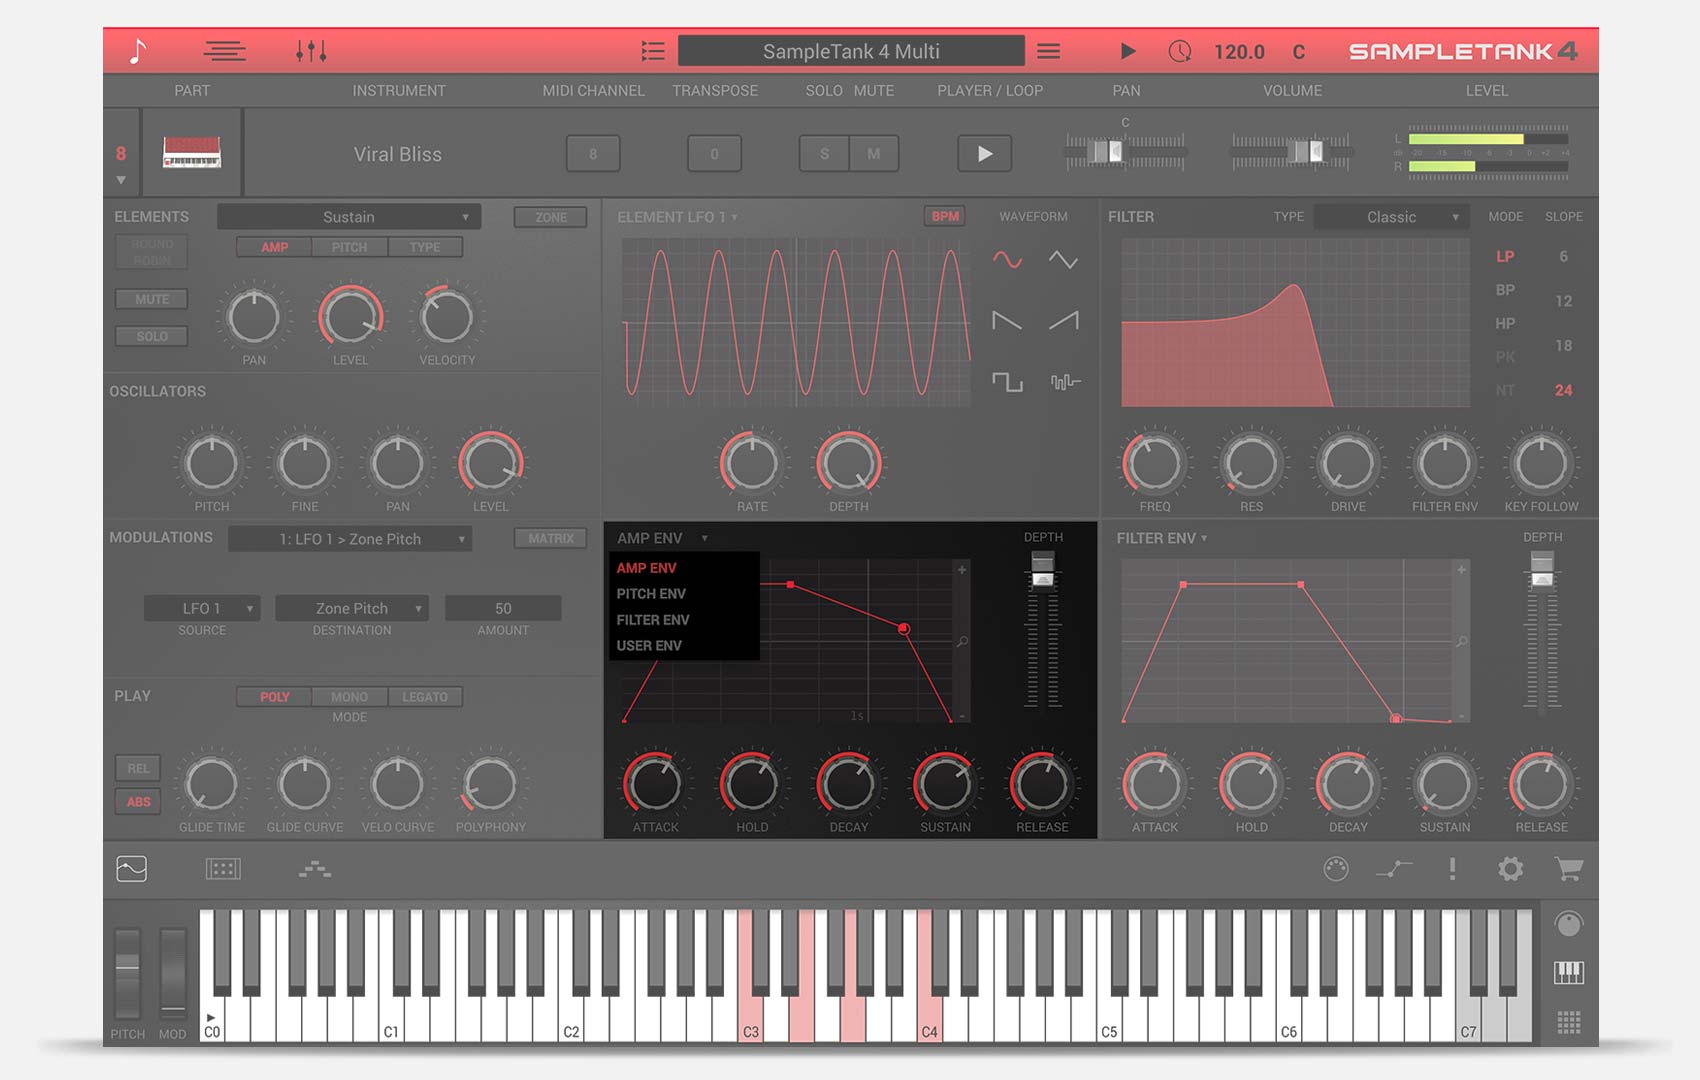The width and height of the screenshot is (1700, 1080).
Task: Choose USER ENV in the envelope menu
Action: tap(649, 646)
